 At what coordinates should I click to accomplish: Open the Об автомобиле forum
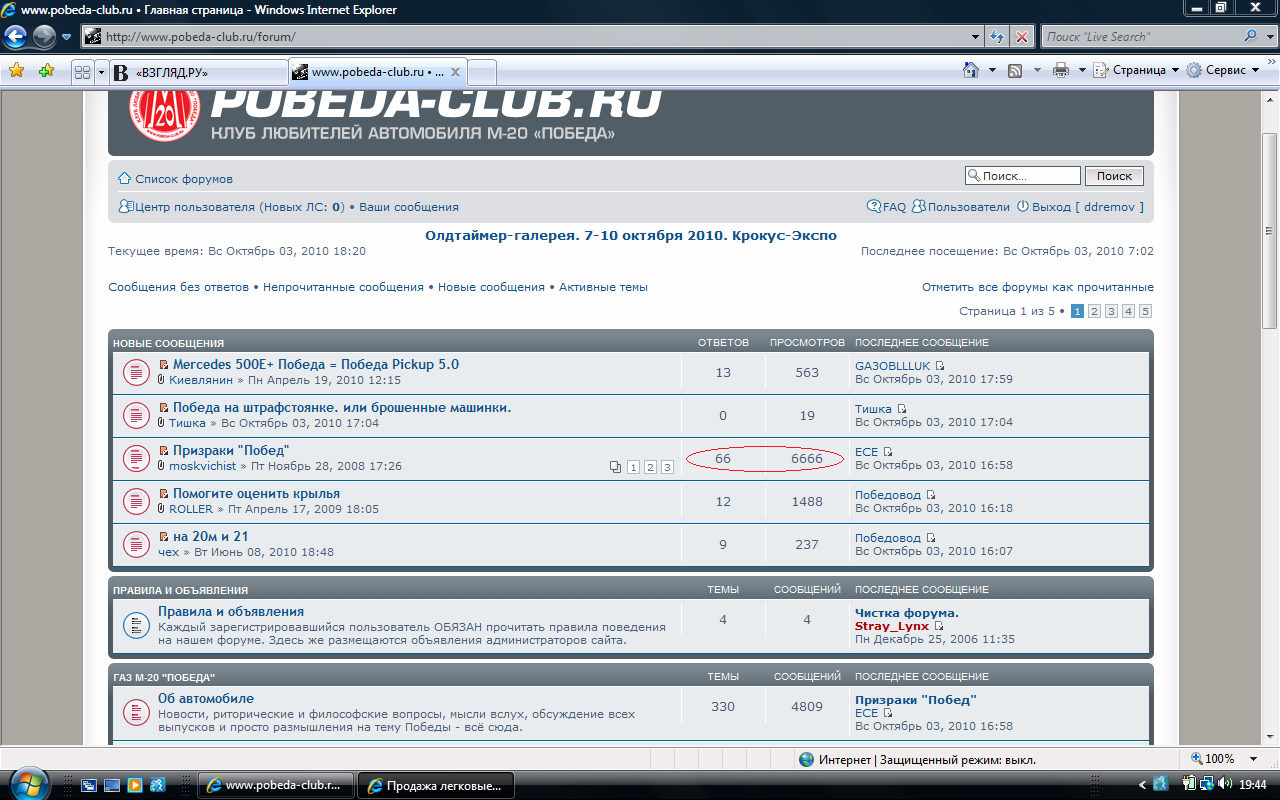point(206,698)
